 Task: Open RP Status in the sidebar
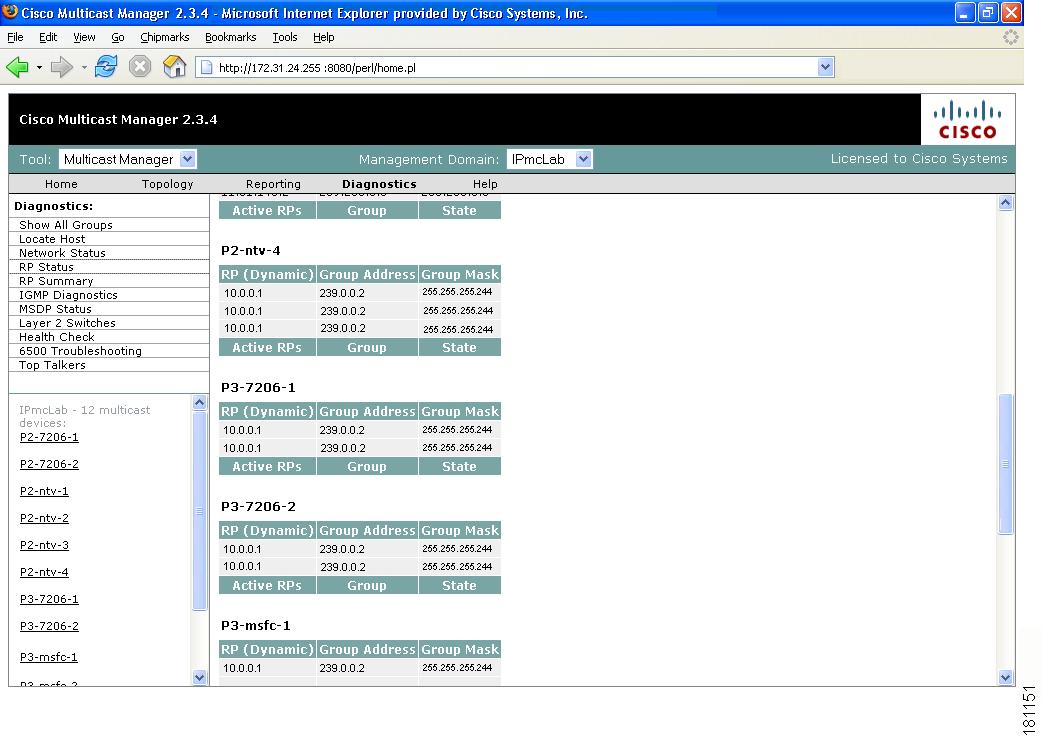[47, 267]
